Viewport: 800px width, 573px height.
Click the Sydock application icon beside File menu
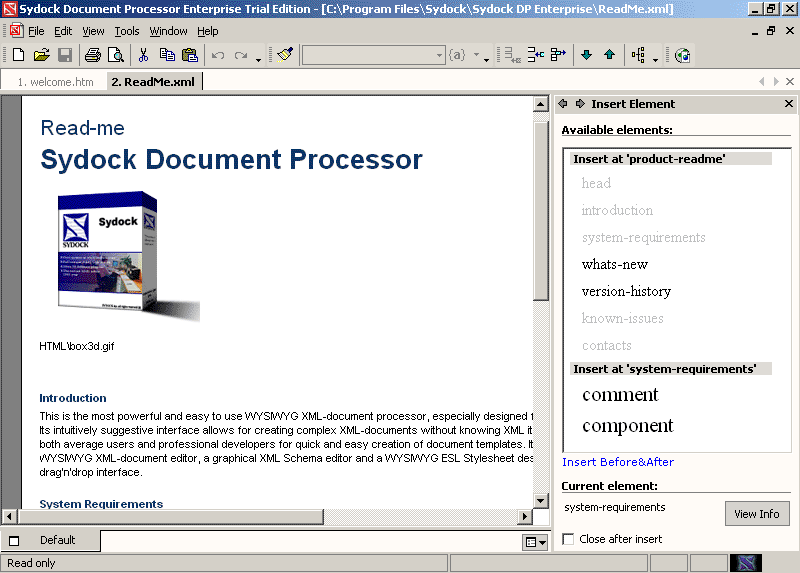pyautogui.click(x=16, y=31)
